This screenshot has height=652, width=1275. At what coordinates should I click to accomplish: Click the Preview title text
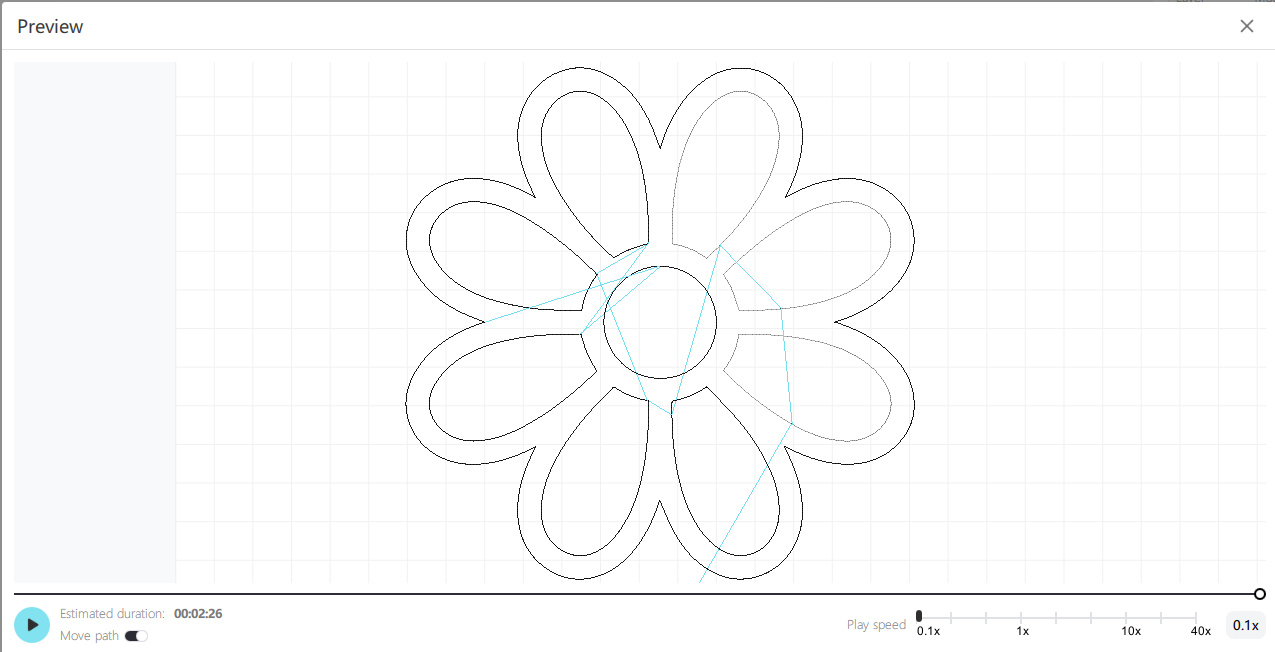(x=50, y=27)
